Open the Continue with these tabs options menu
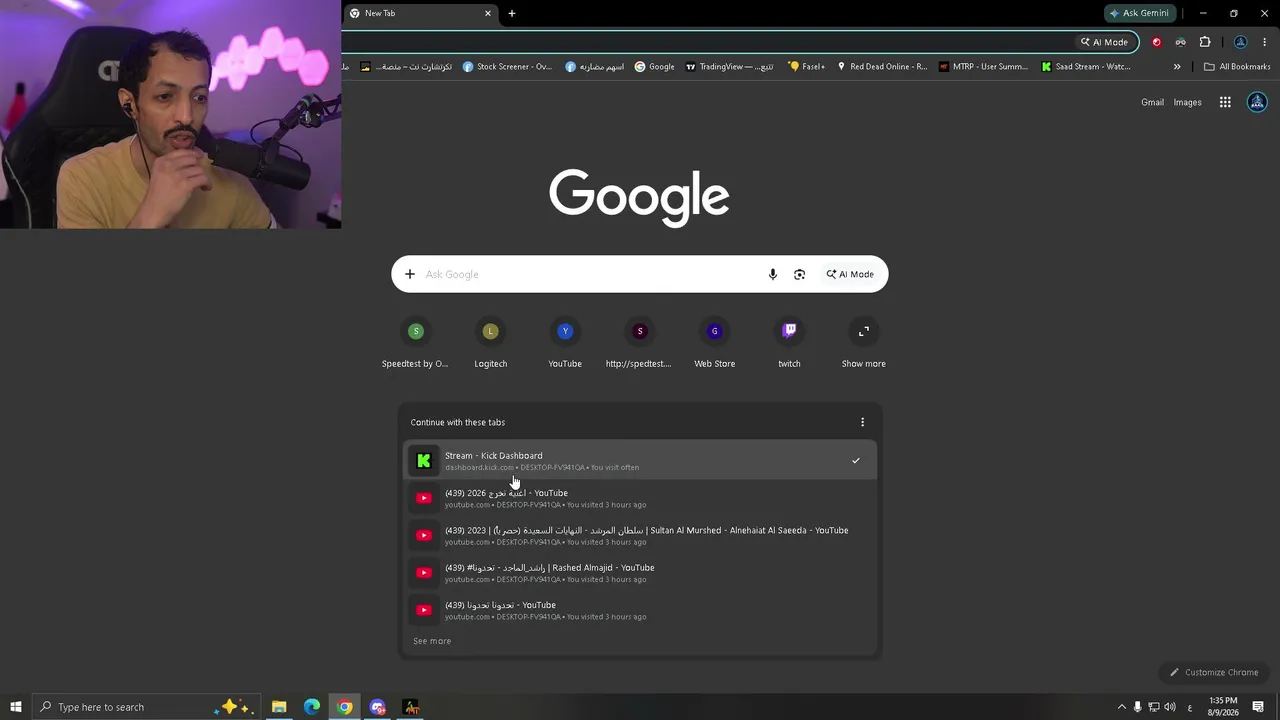The height and width of the screenshot is (720, 1280). point(863,422)
